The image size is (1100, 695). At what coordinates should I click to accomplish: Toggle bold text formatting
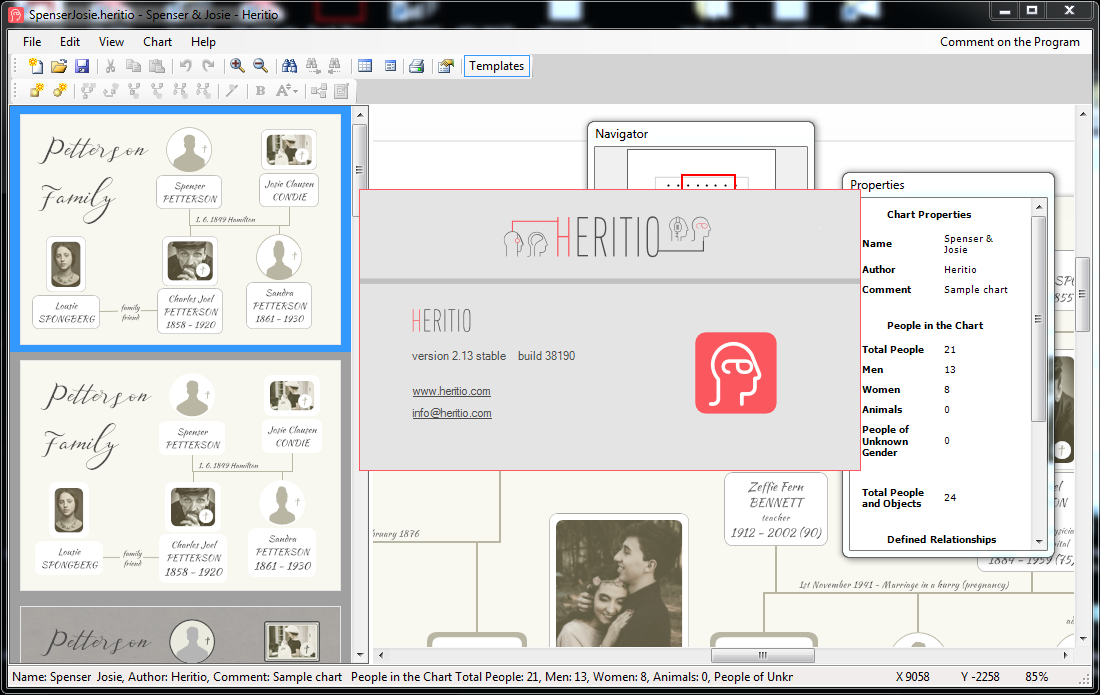pyautogui.click(x=260, y=90)
